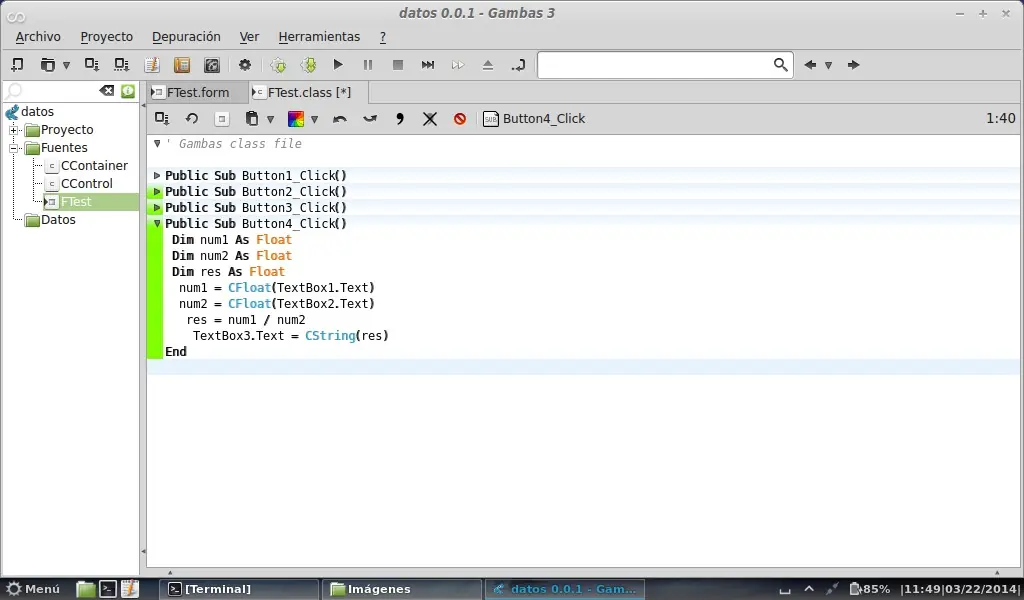Screen dimensions: 1024x600
Task: Click the black X icon in the editor toolbar
Action: (x=430, y=119)
